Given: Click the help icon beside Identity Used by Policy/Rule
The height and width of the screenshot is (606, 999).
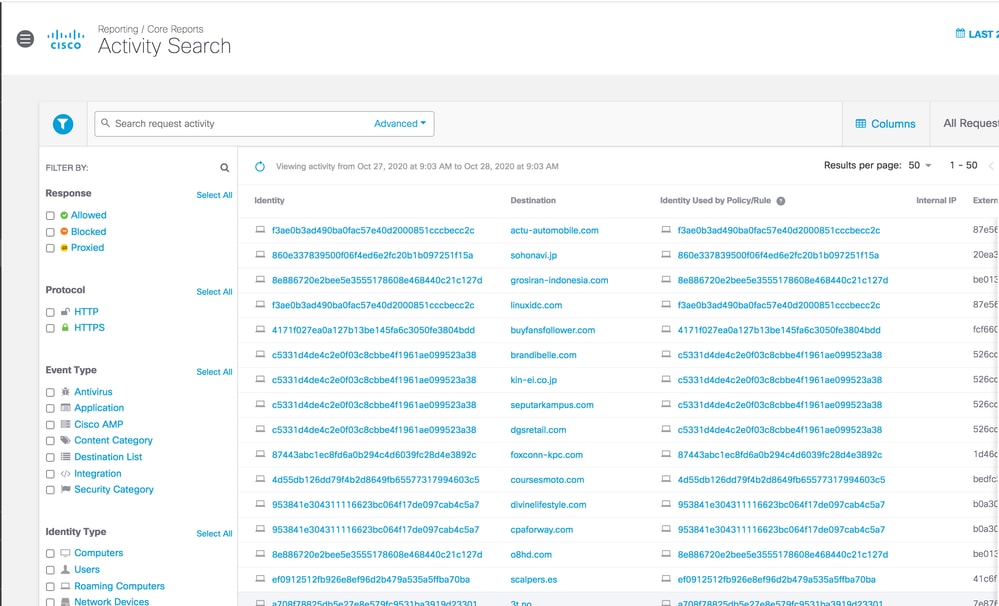Looking at the screenshot, I should click(781, 201).
